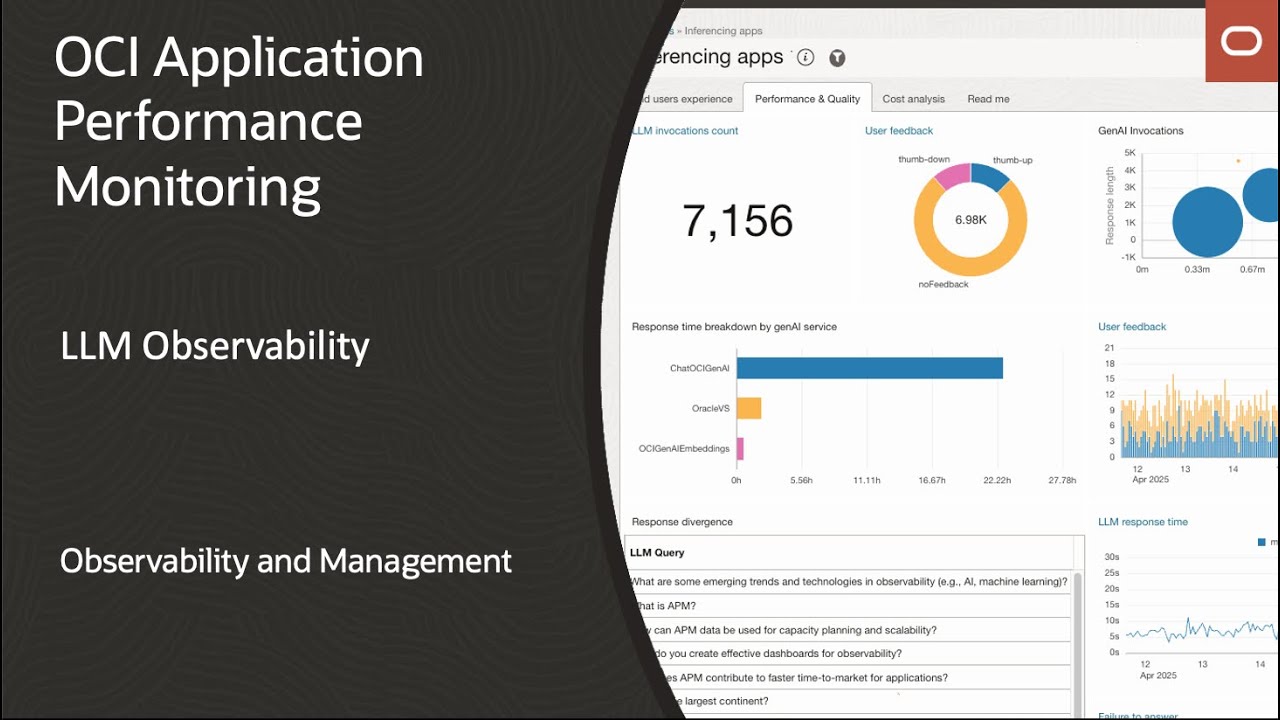Click the LLM response time line graph
The image size is (1280, 720).
click(x=1202, y=631)
